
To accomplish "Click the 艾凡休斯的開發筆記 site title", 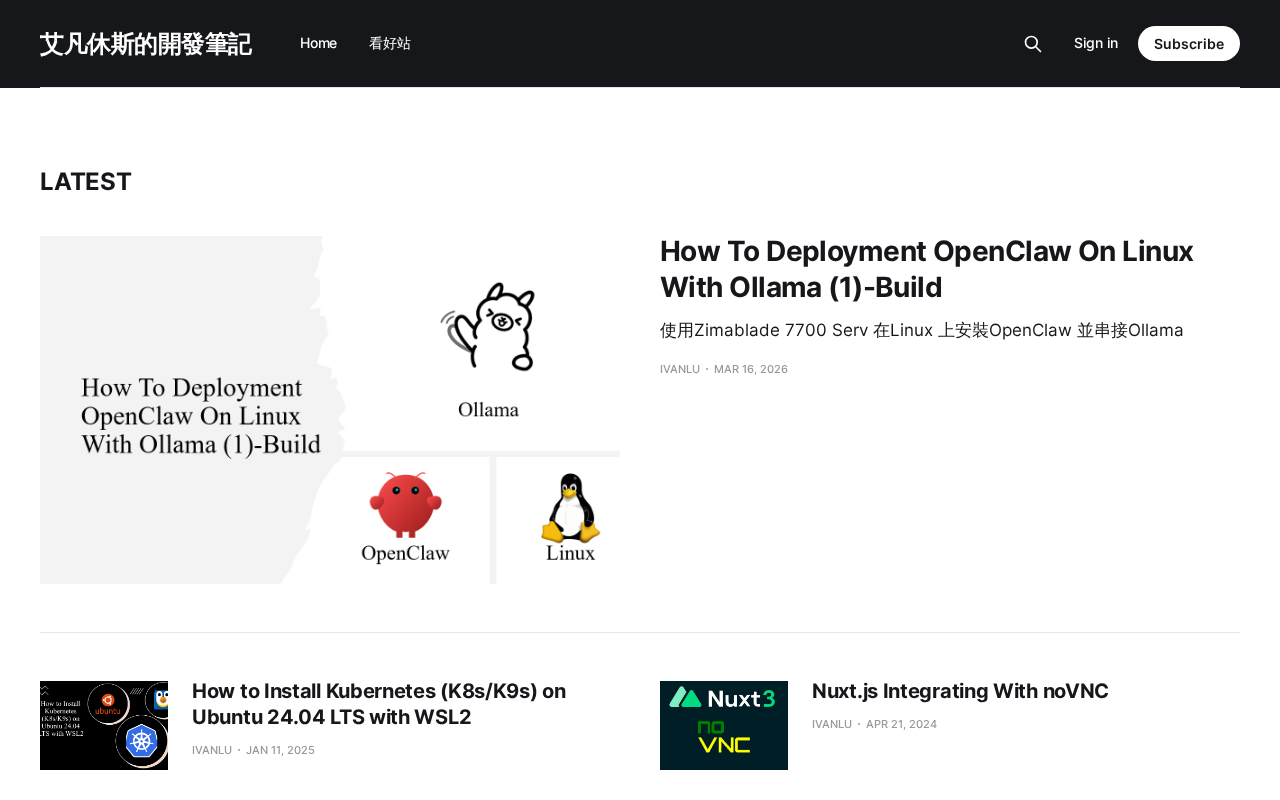I will (146, 44).
